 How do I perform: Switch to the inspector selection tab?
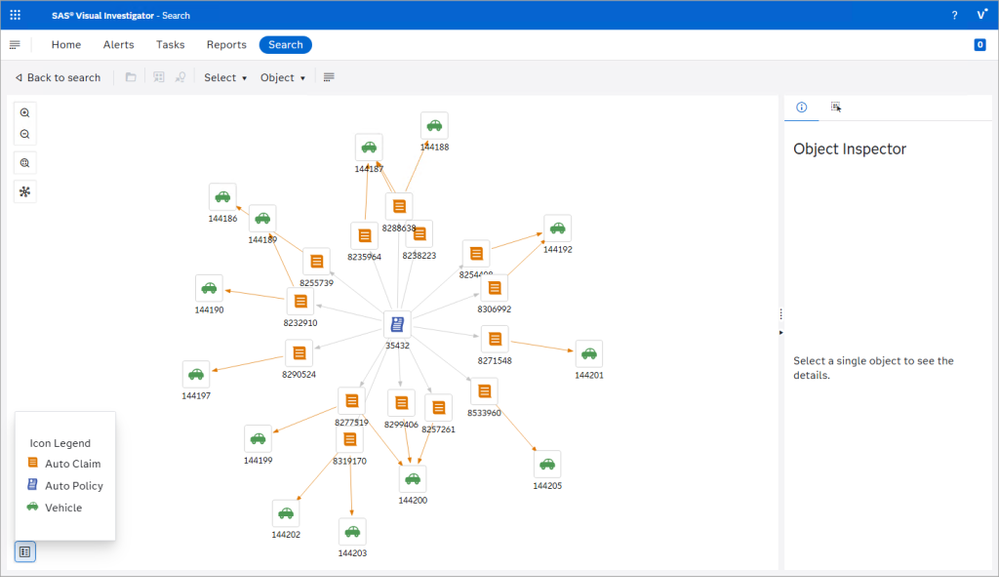(835, 107)
